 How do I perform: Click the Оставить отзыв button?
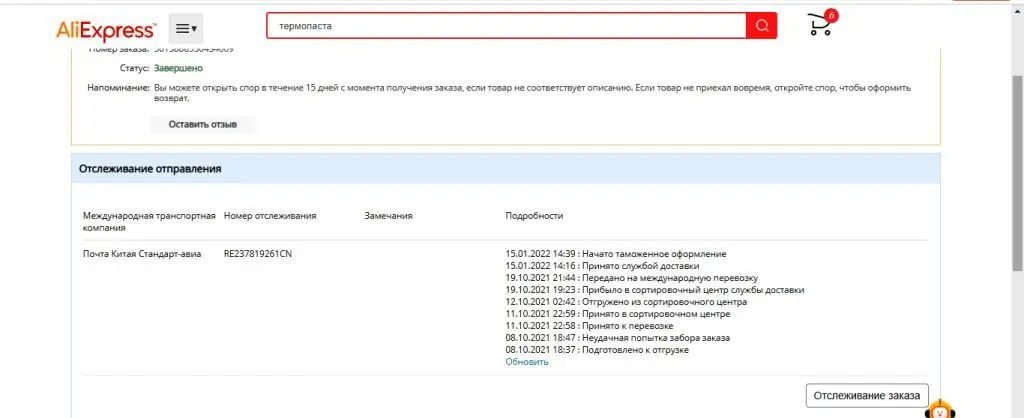point(202,124)
